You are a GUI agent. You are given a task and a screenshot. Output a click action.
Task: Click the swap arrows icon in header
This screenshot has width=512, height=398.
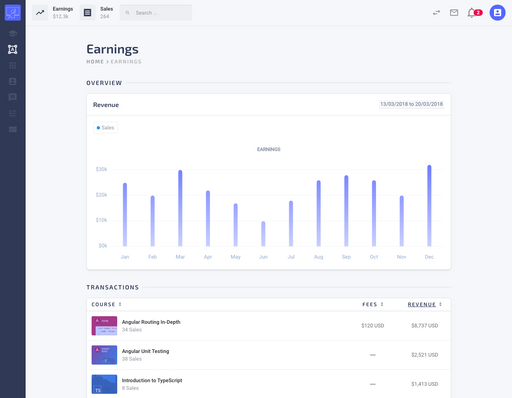coord(436,13)
